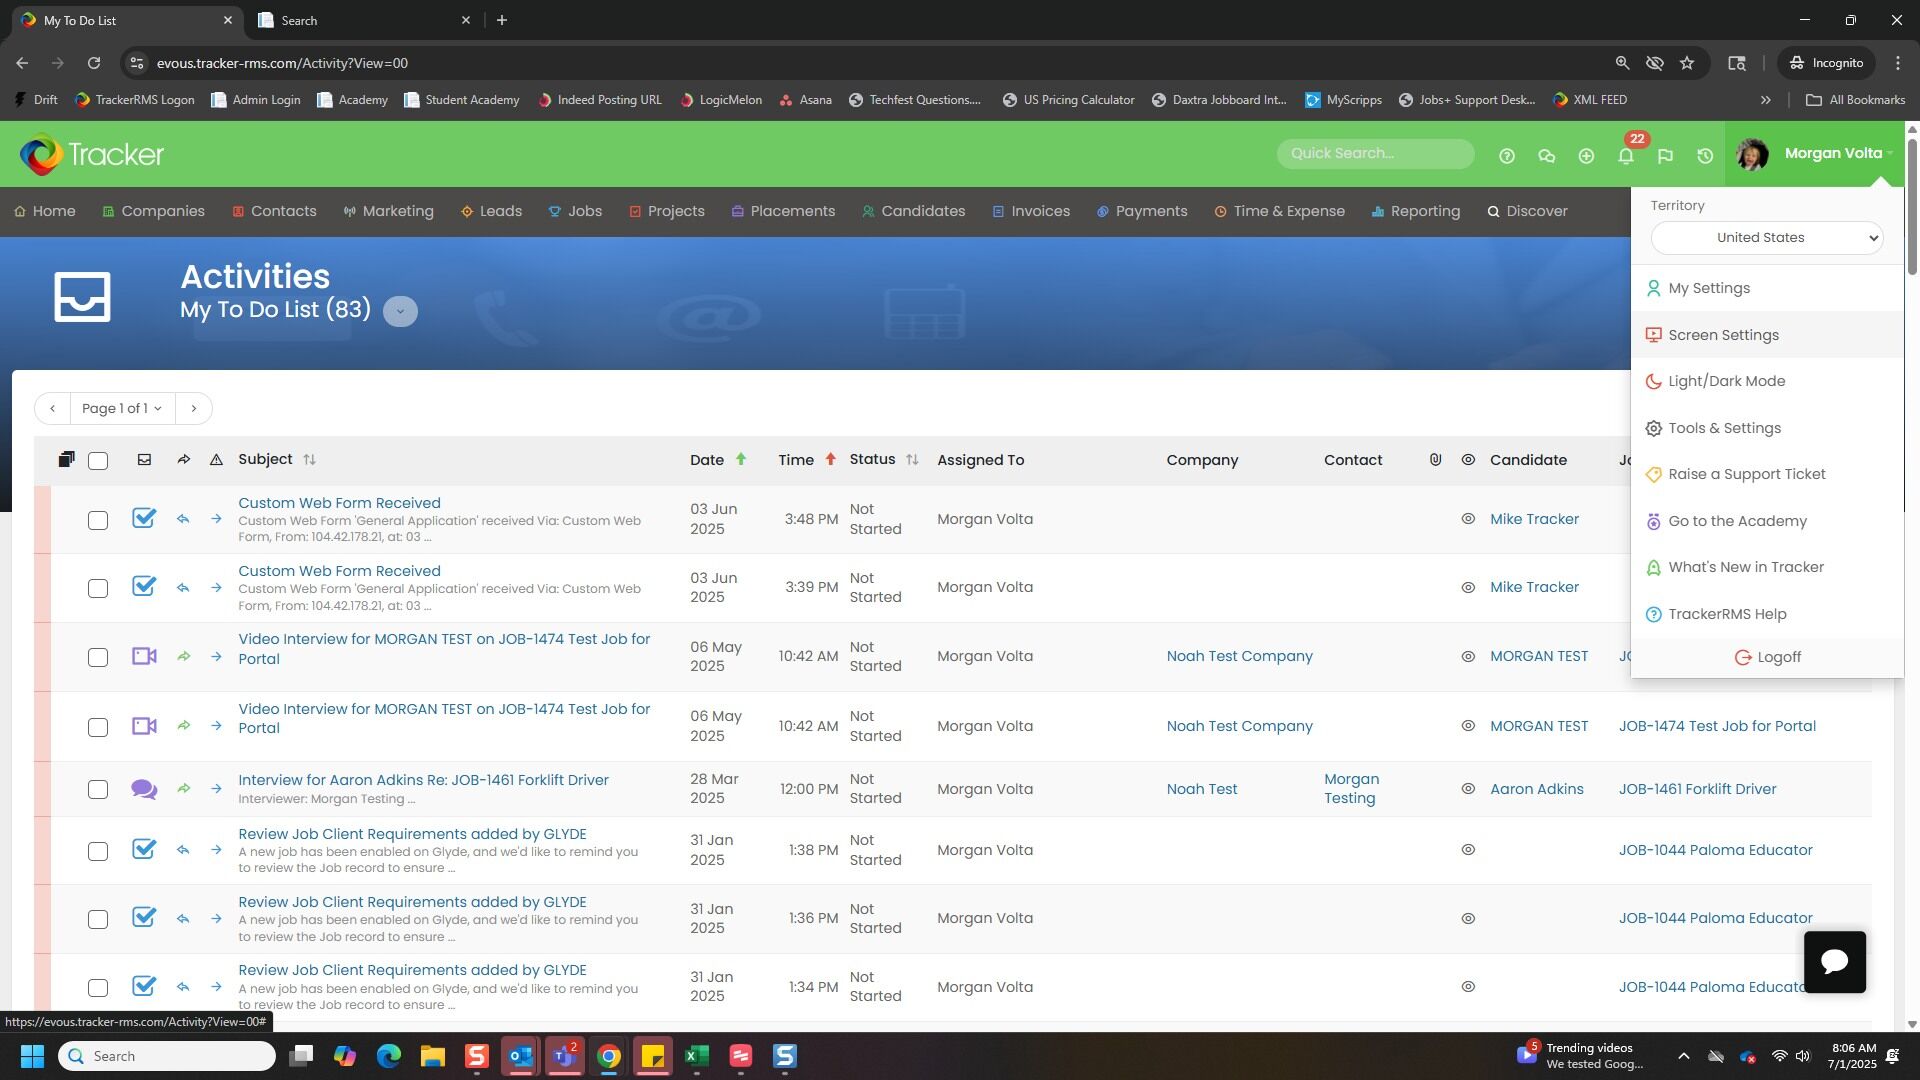Click the help question mark icon in header

point(1507,156)
